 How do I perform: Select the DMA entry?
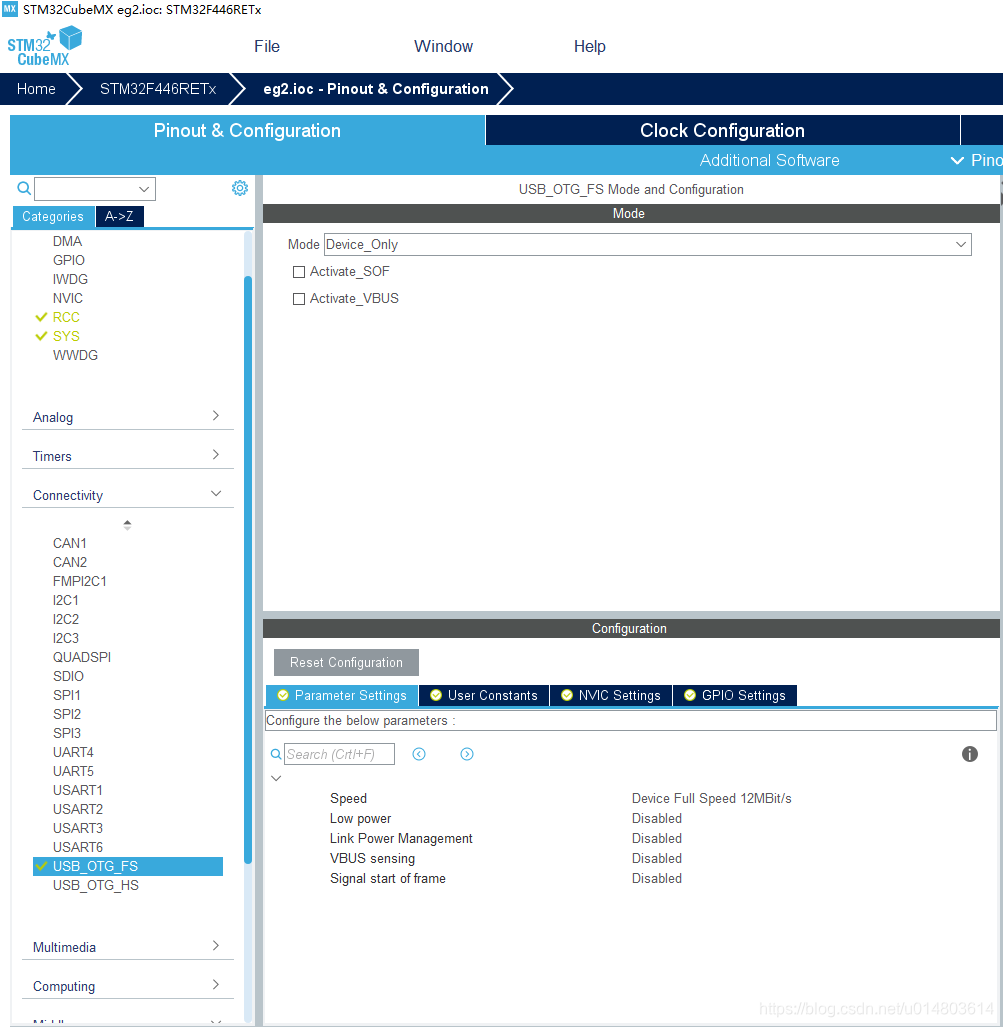67,241
